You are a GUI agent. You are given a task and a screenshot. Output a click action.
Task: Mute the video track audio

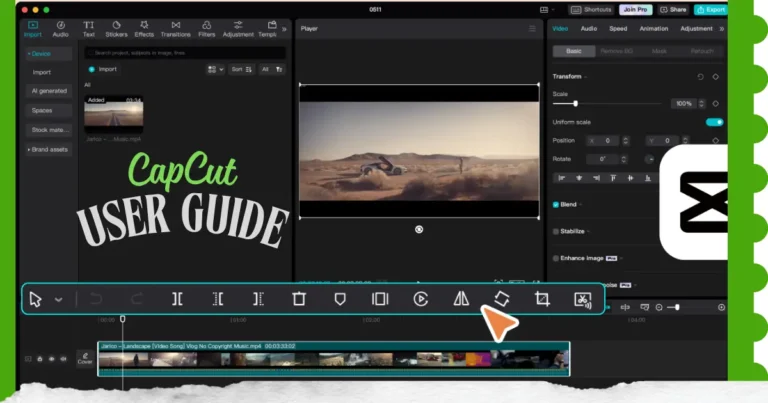click(63, 359)
